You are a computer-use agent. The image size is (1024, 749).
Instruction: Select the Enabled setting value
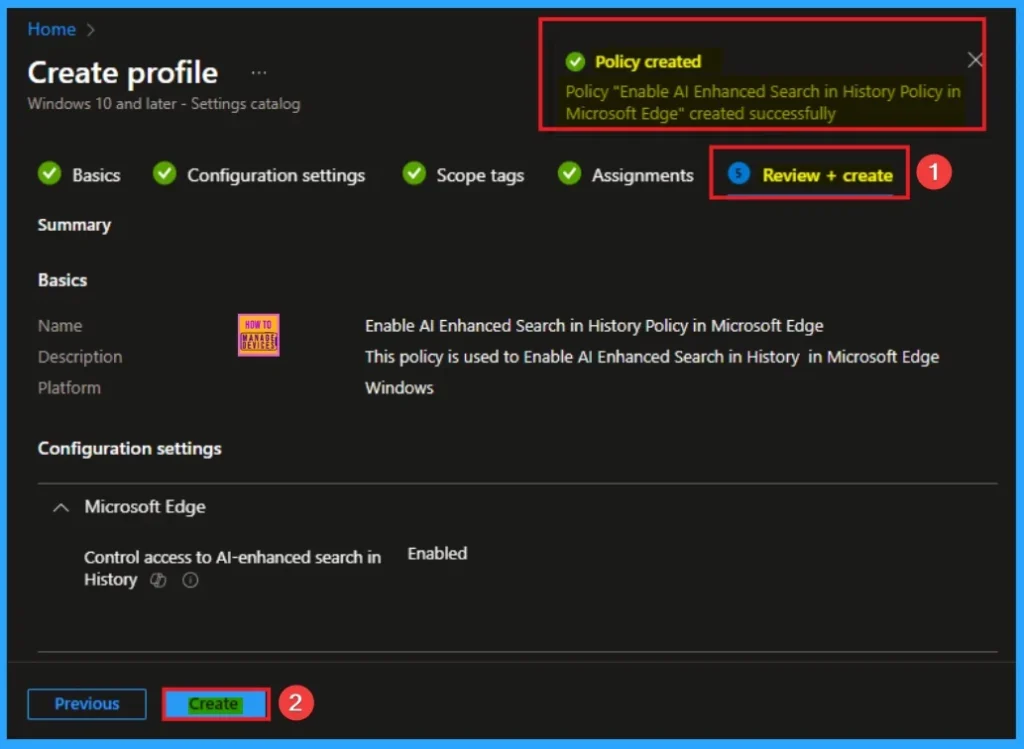[x=437, y=554]
